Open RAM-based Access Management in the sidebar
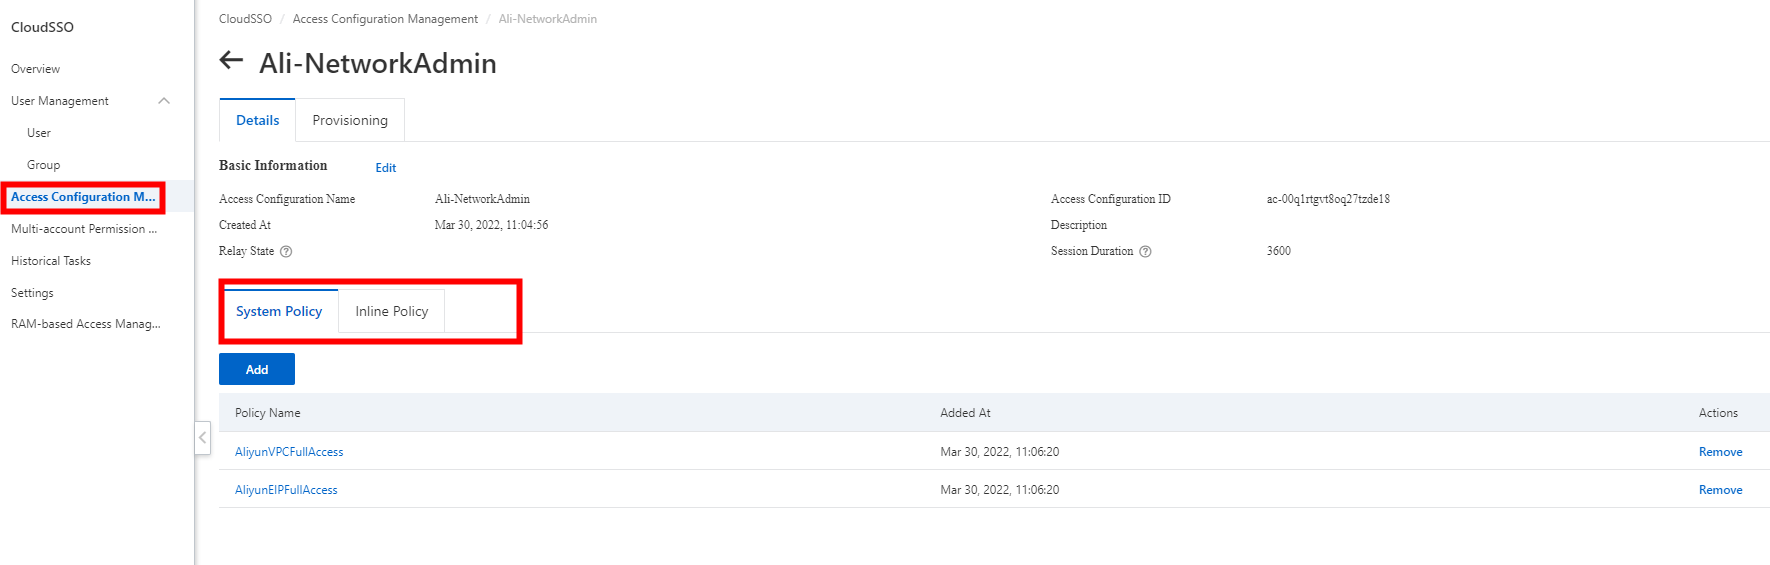Viewport: 1770px width, 565px height. click(86, 324)
